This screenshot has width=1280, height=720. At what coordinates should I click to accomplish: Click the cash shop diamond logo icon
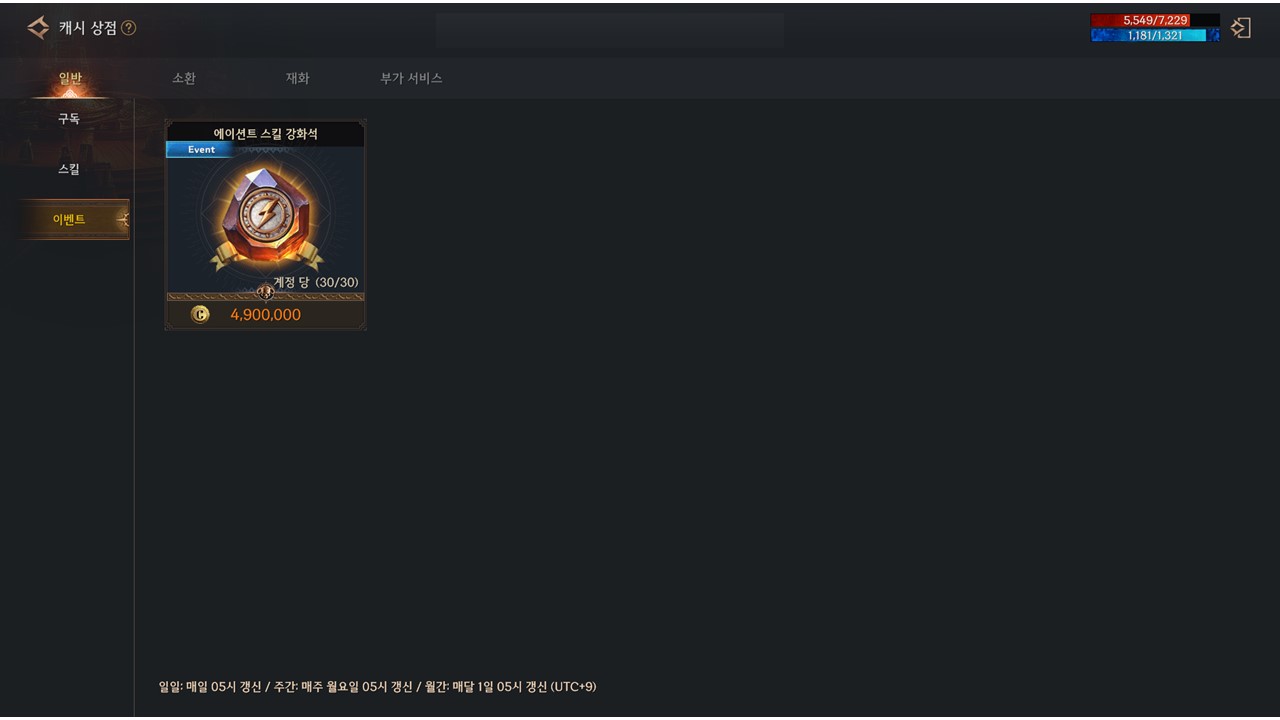[38, 28]
